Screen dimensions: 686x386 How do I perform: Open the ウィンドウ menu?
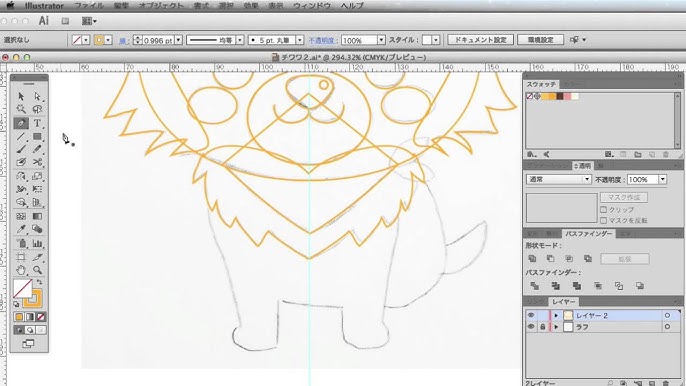tap(312, 6)
